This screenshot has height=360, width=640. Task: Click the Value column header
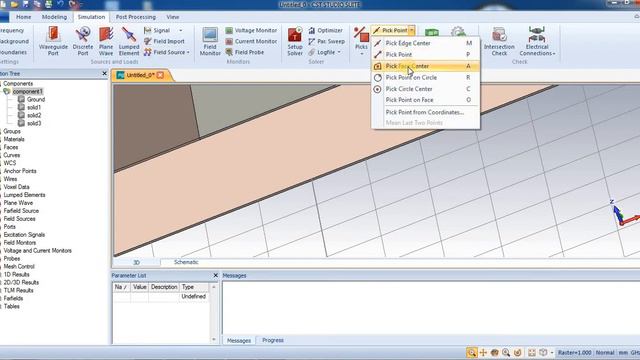pyautogui.click(x=140, y=287)
